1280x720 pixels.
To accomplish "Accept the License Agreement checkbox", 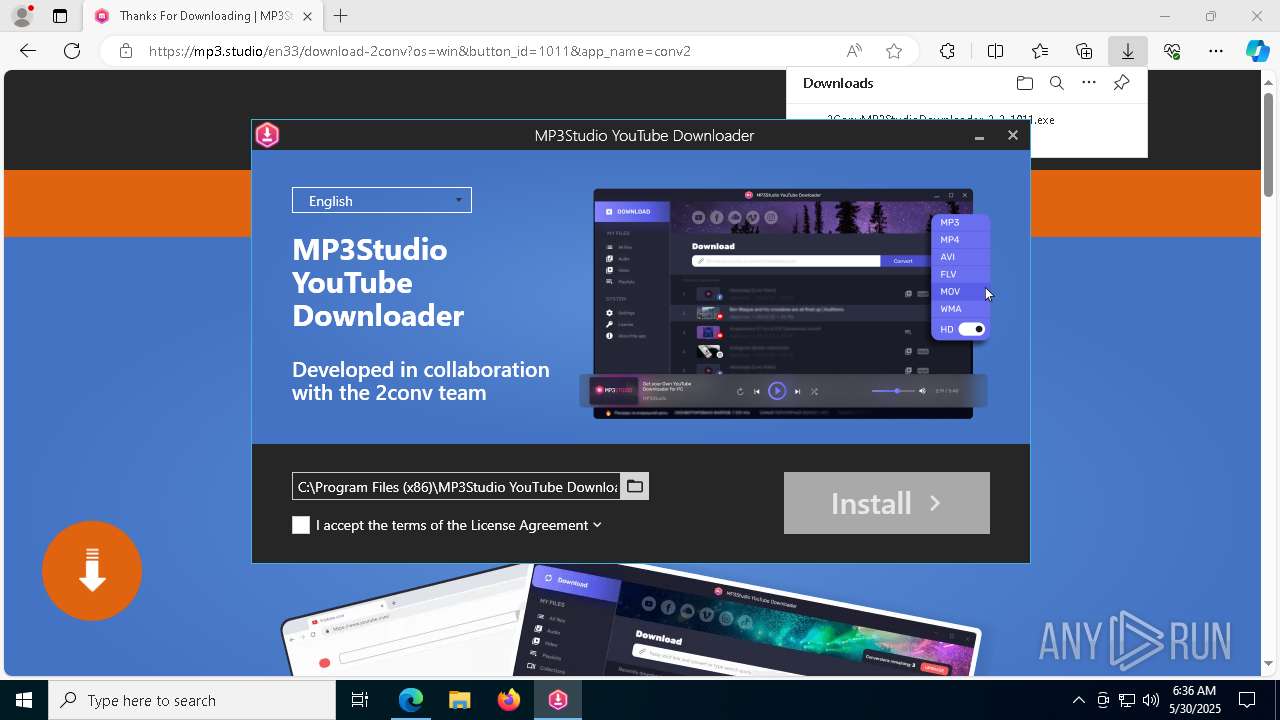I will coord(301,525).
